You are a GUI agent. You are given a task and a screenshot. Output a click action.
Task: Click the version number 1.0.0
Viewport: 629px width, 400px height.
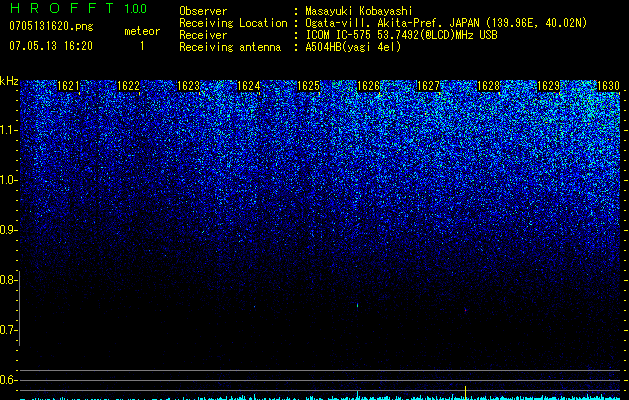click(136, 8)
